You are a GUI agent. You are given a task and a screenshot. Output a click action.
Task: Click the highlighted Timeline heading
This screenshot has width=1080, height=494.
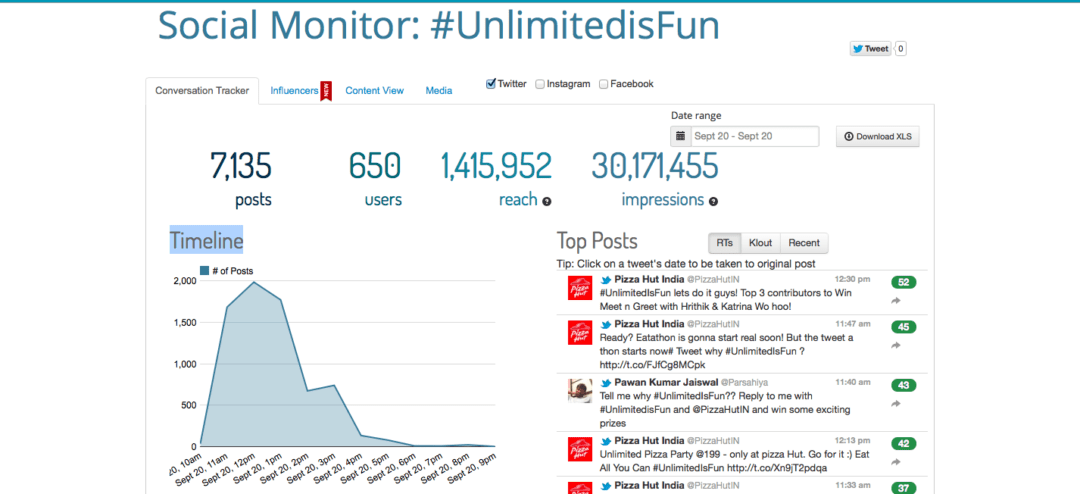[207, 240]
